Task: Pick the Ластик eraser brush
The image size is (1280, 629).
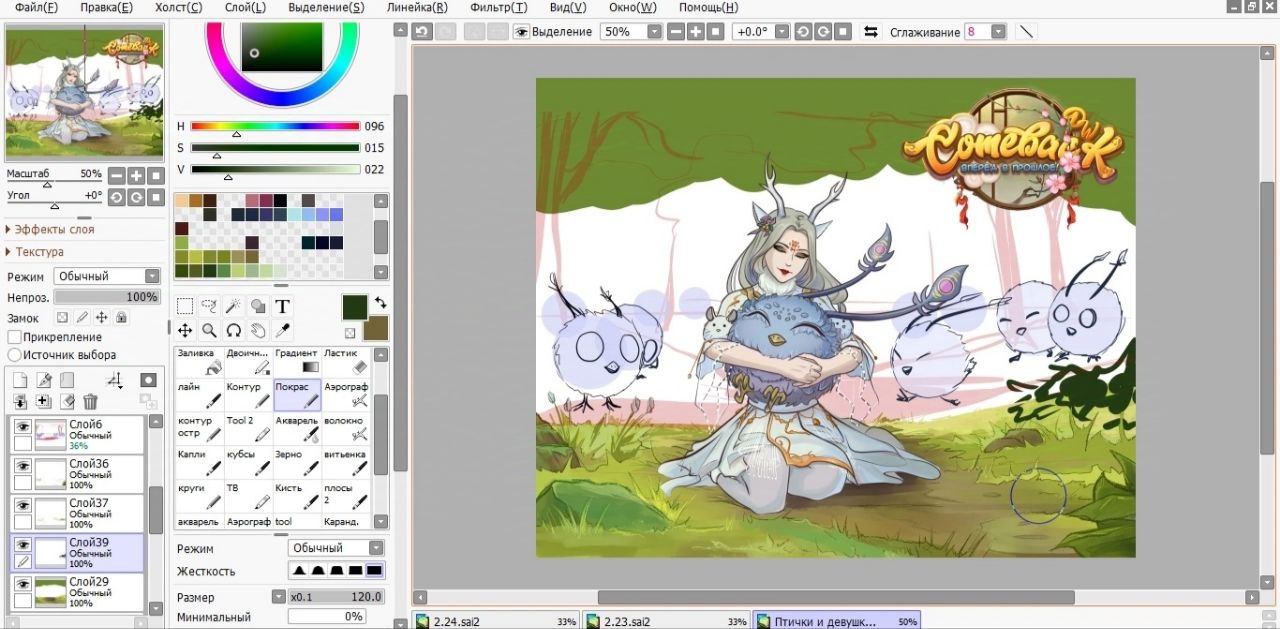Action: [346, 361]
